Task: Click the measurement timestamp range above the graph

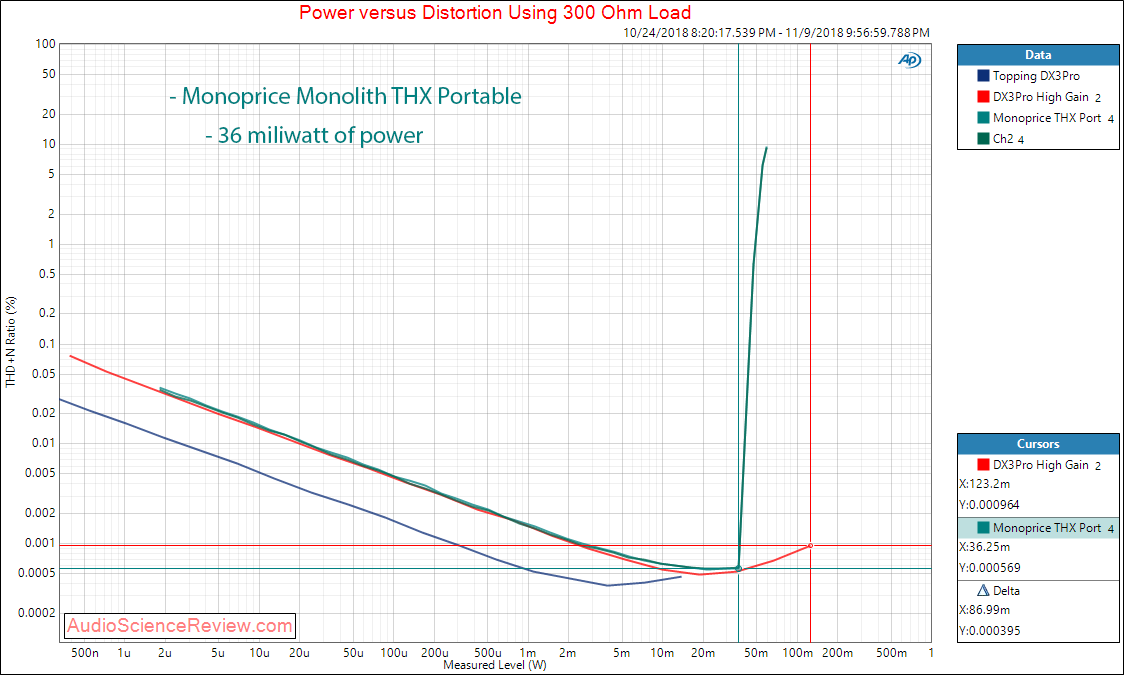Action: click(776, 33)
